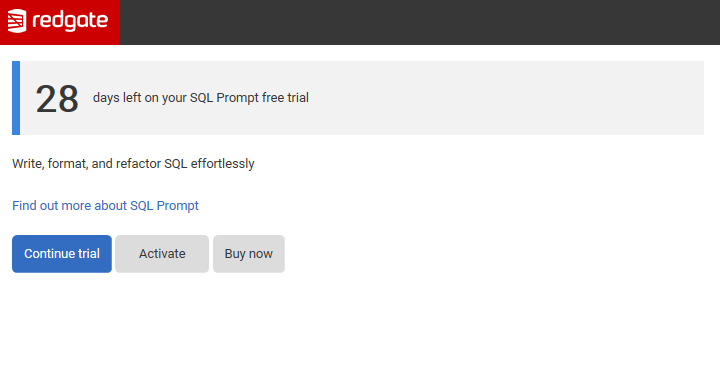Click the words SQL Prompt in the link

pyautogui.click(x=164, y=206)
